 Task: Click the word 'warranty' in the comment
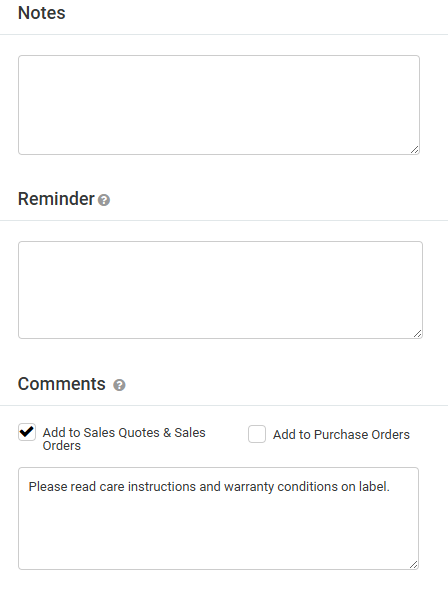[249, 487]
